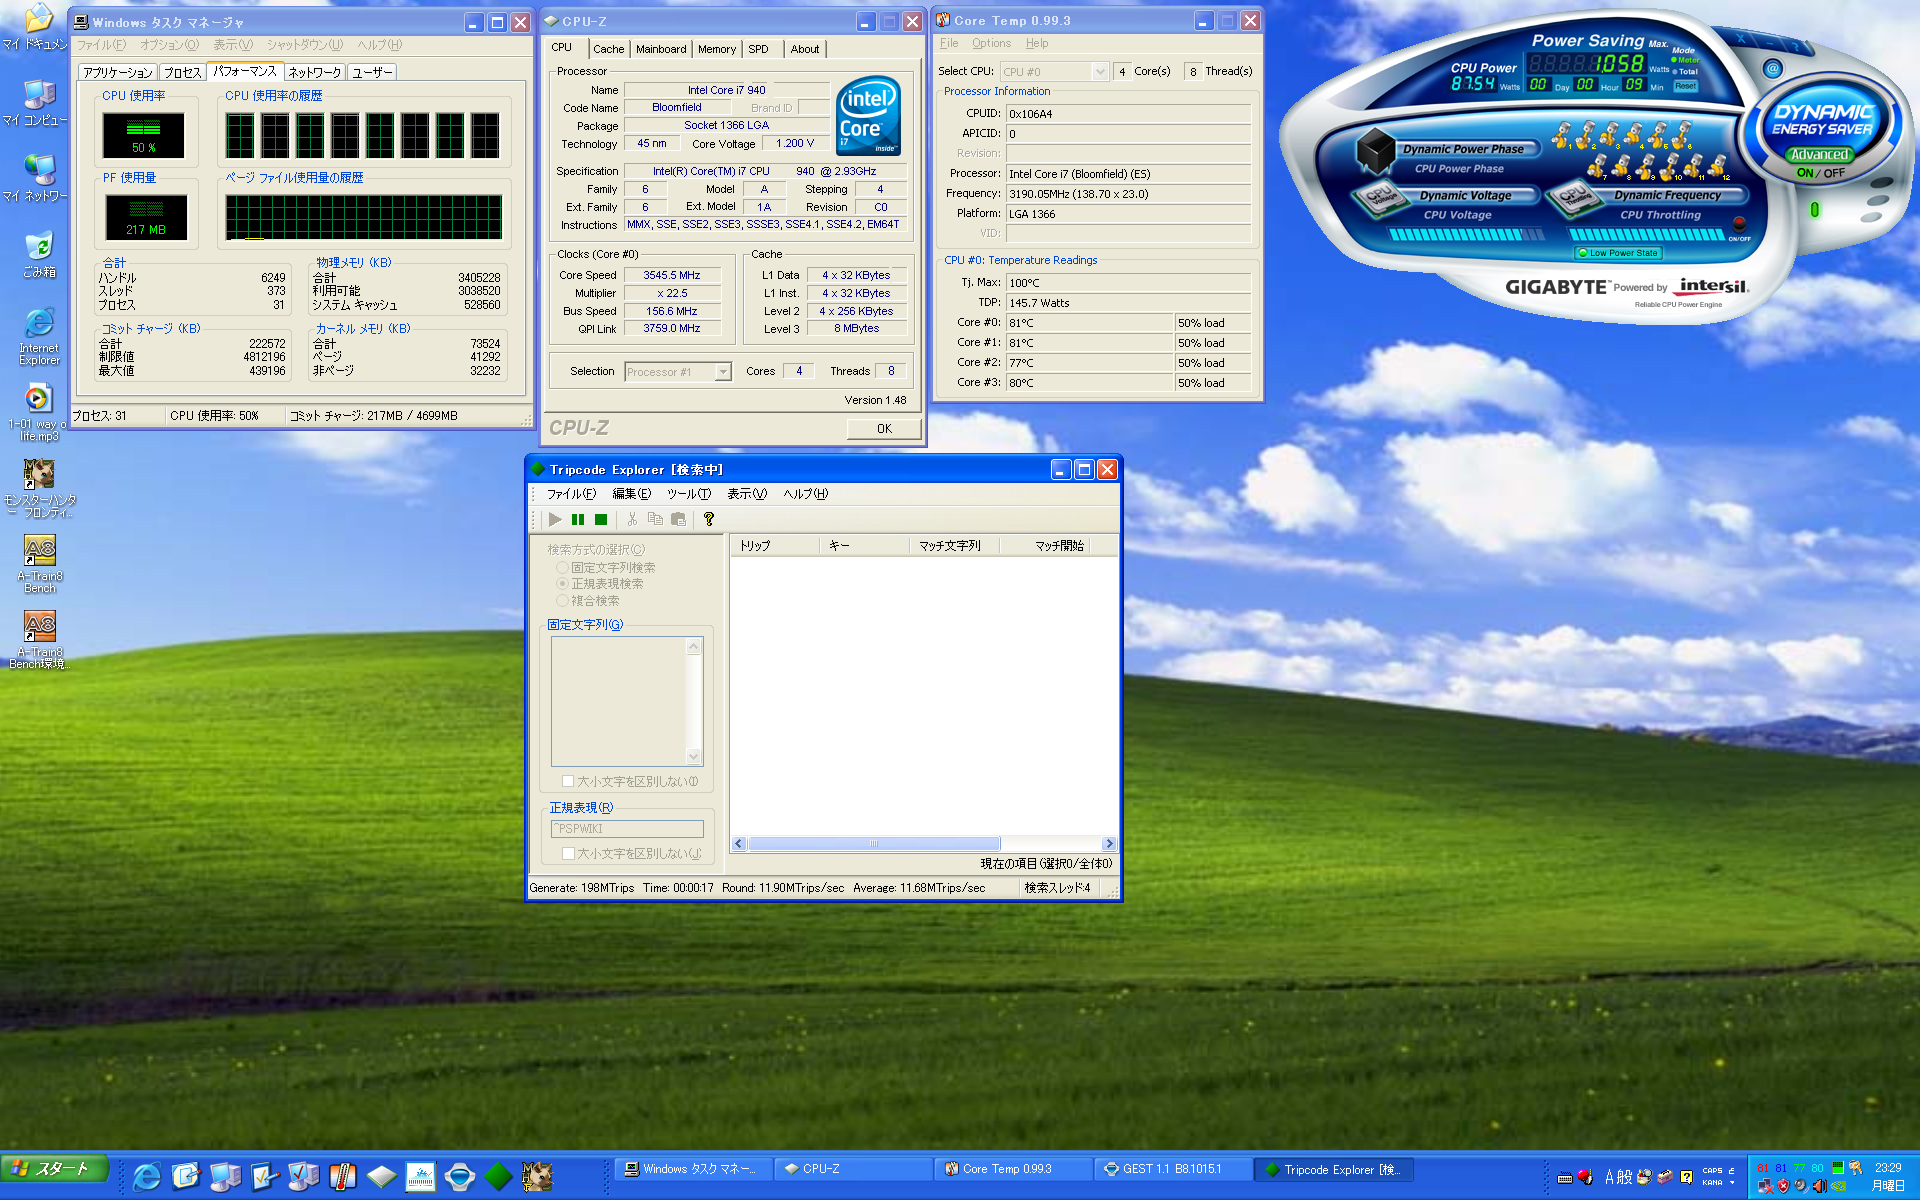The height and width of the screenshot is (1200, 1920).
Task: Open the Processor #1 selection dropdown
Action: coord(723,372)
